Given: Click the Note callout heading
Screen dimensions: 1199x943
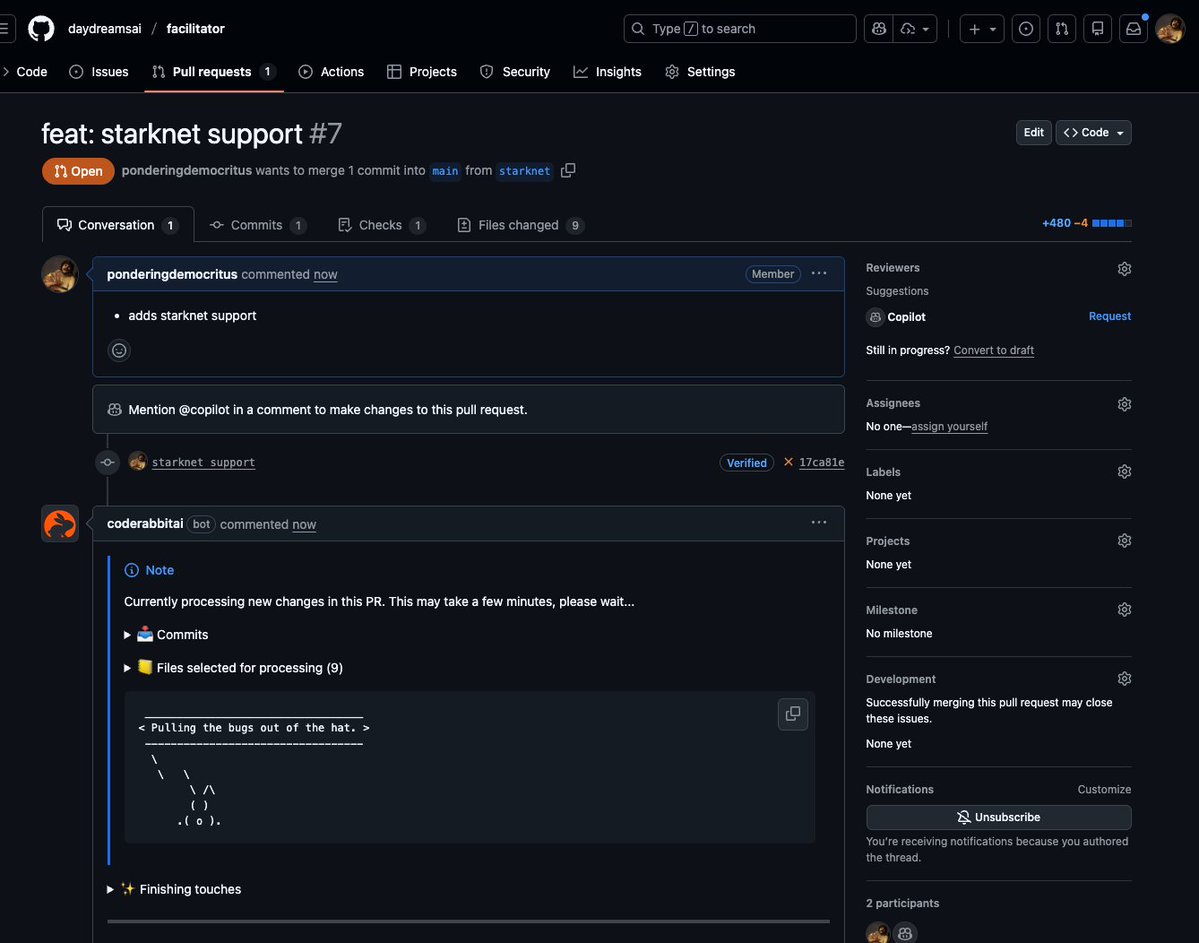Looking at the screenshot, I should pyautogui.click(x=149, y=571).
